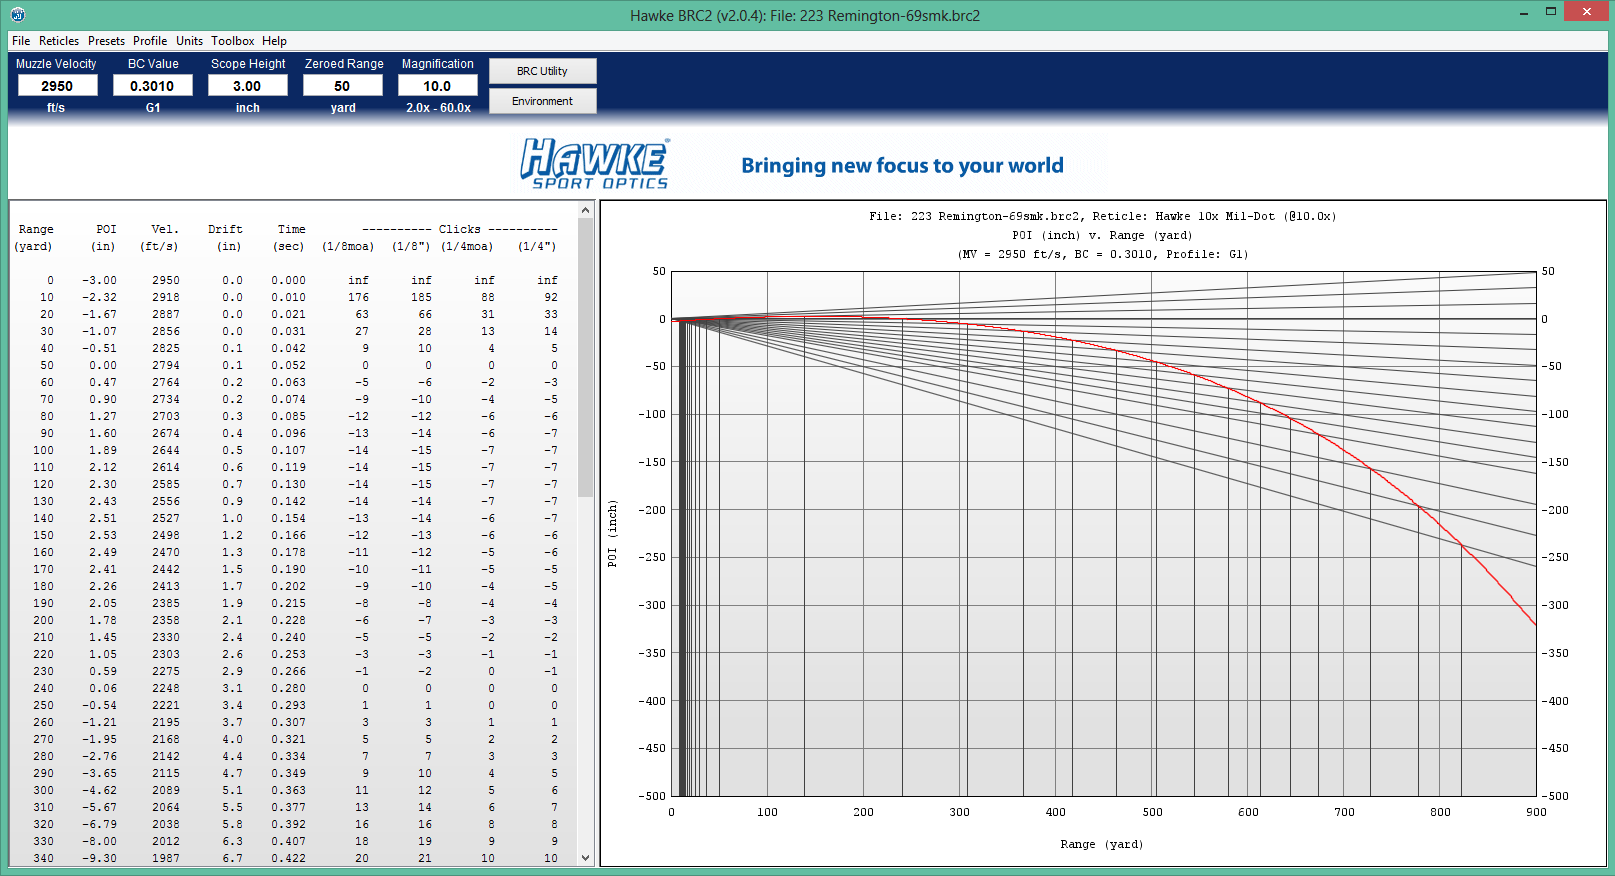Click the BRC Utility button

tap(543, 71)
